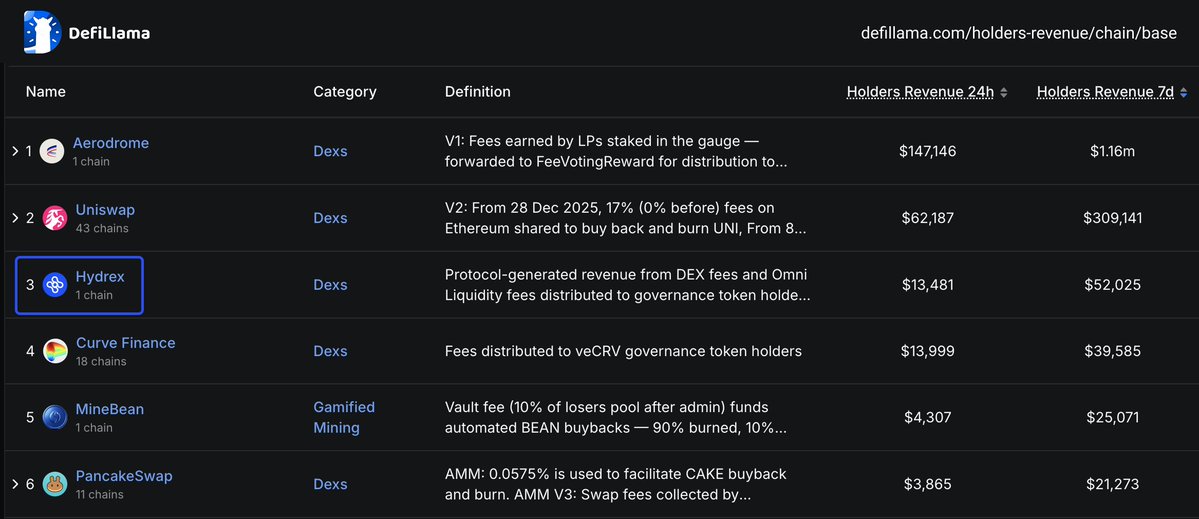
Task: Click the Curve Finance rainbow logo
Action: point(55,351)
